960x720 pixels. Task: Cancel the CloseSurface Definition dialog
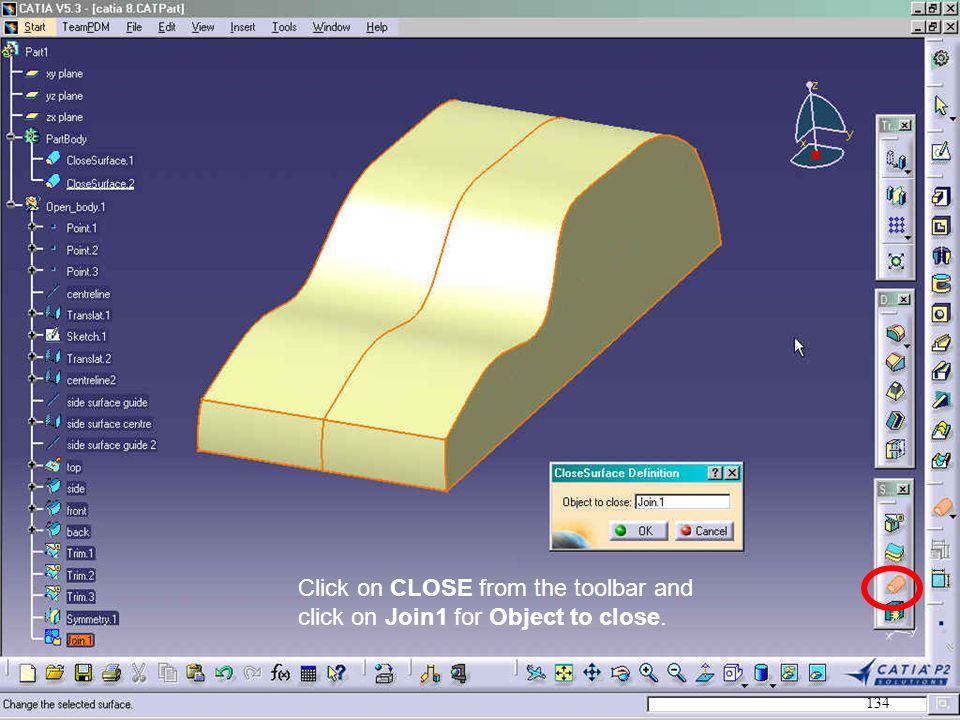704,531
